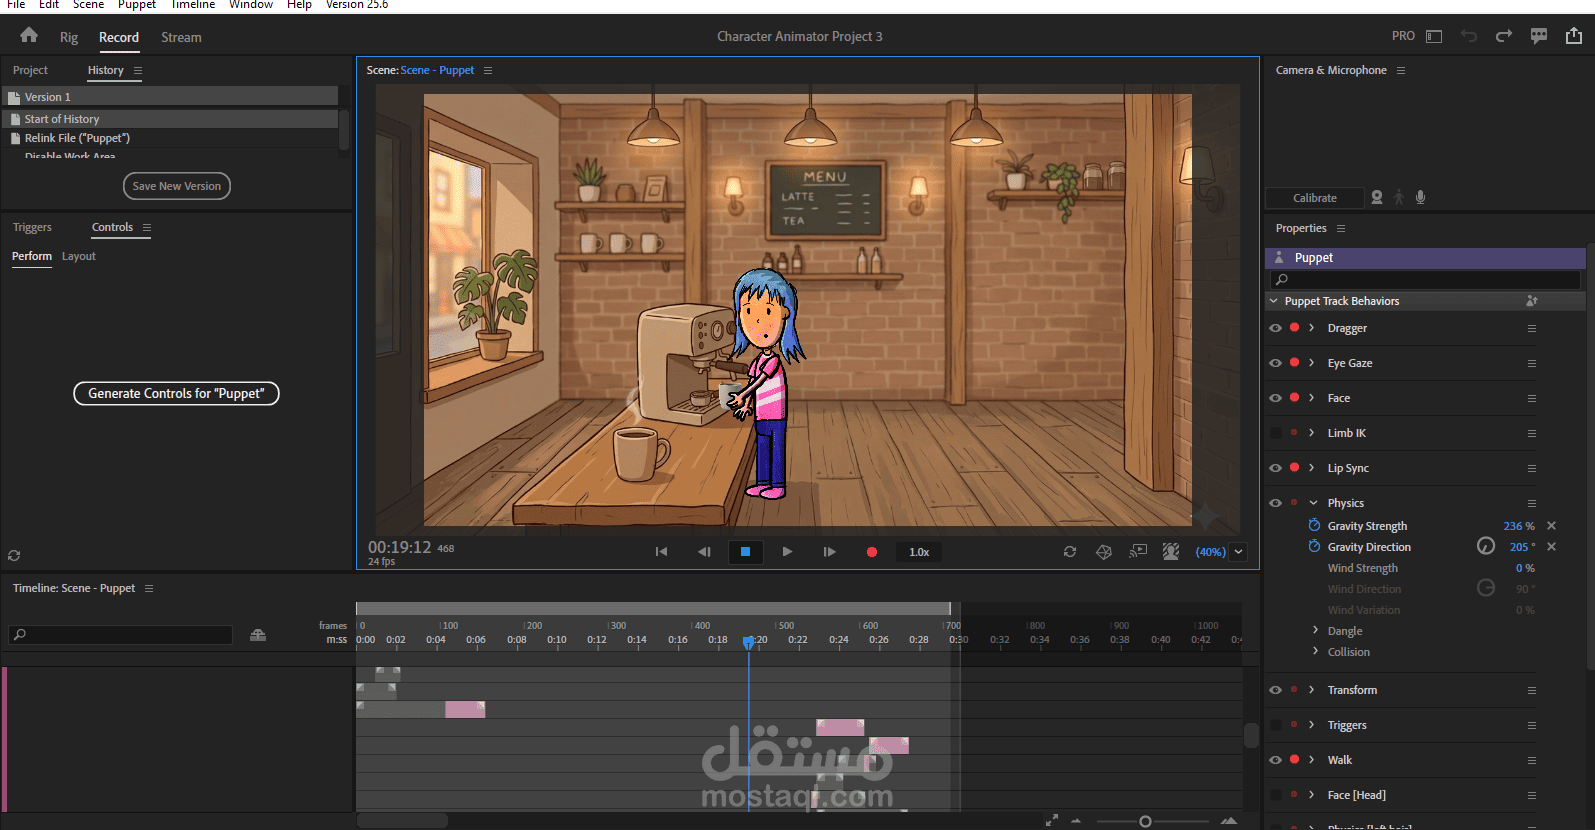This screenshot has height=830, width=1595.
Task: Click the Save New Version button
Action: [176, 186]
